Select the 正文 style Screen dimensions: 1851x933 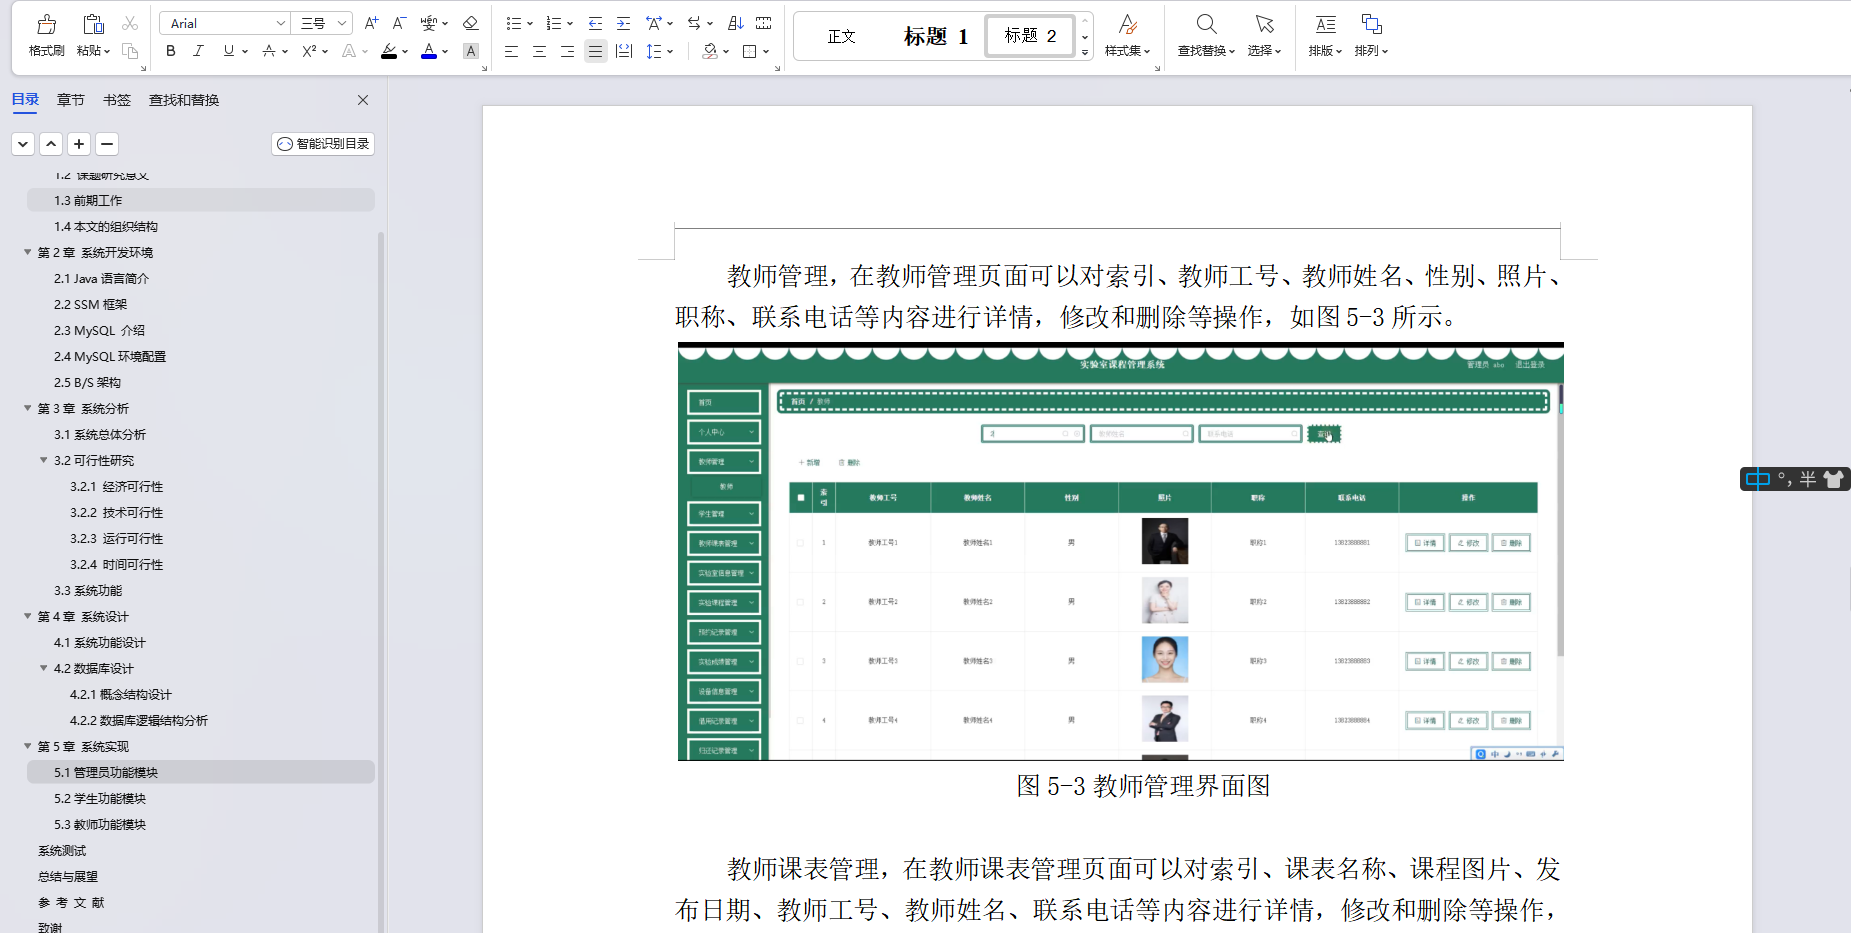841,36
